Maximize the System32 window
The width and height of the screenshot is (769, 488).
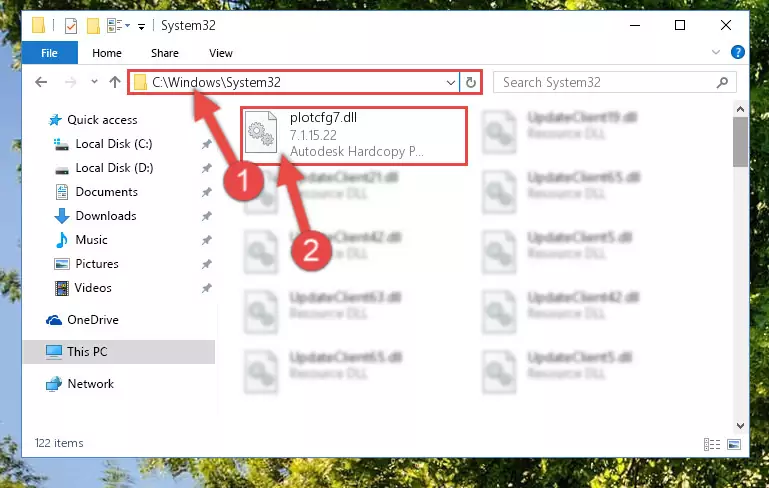coord(680,25)
